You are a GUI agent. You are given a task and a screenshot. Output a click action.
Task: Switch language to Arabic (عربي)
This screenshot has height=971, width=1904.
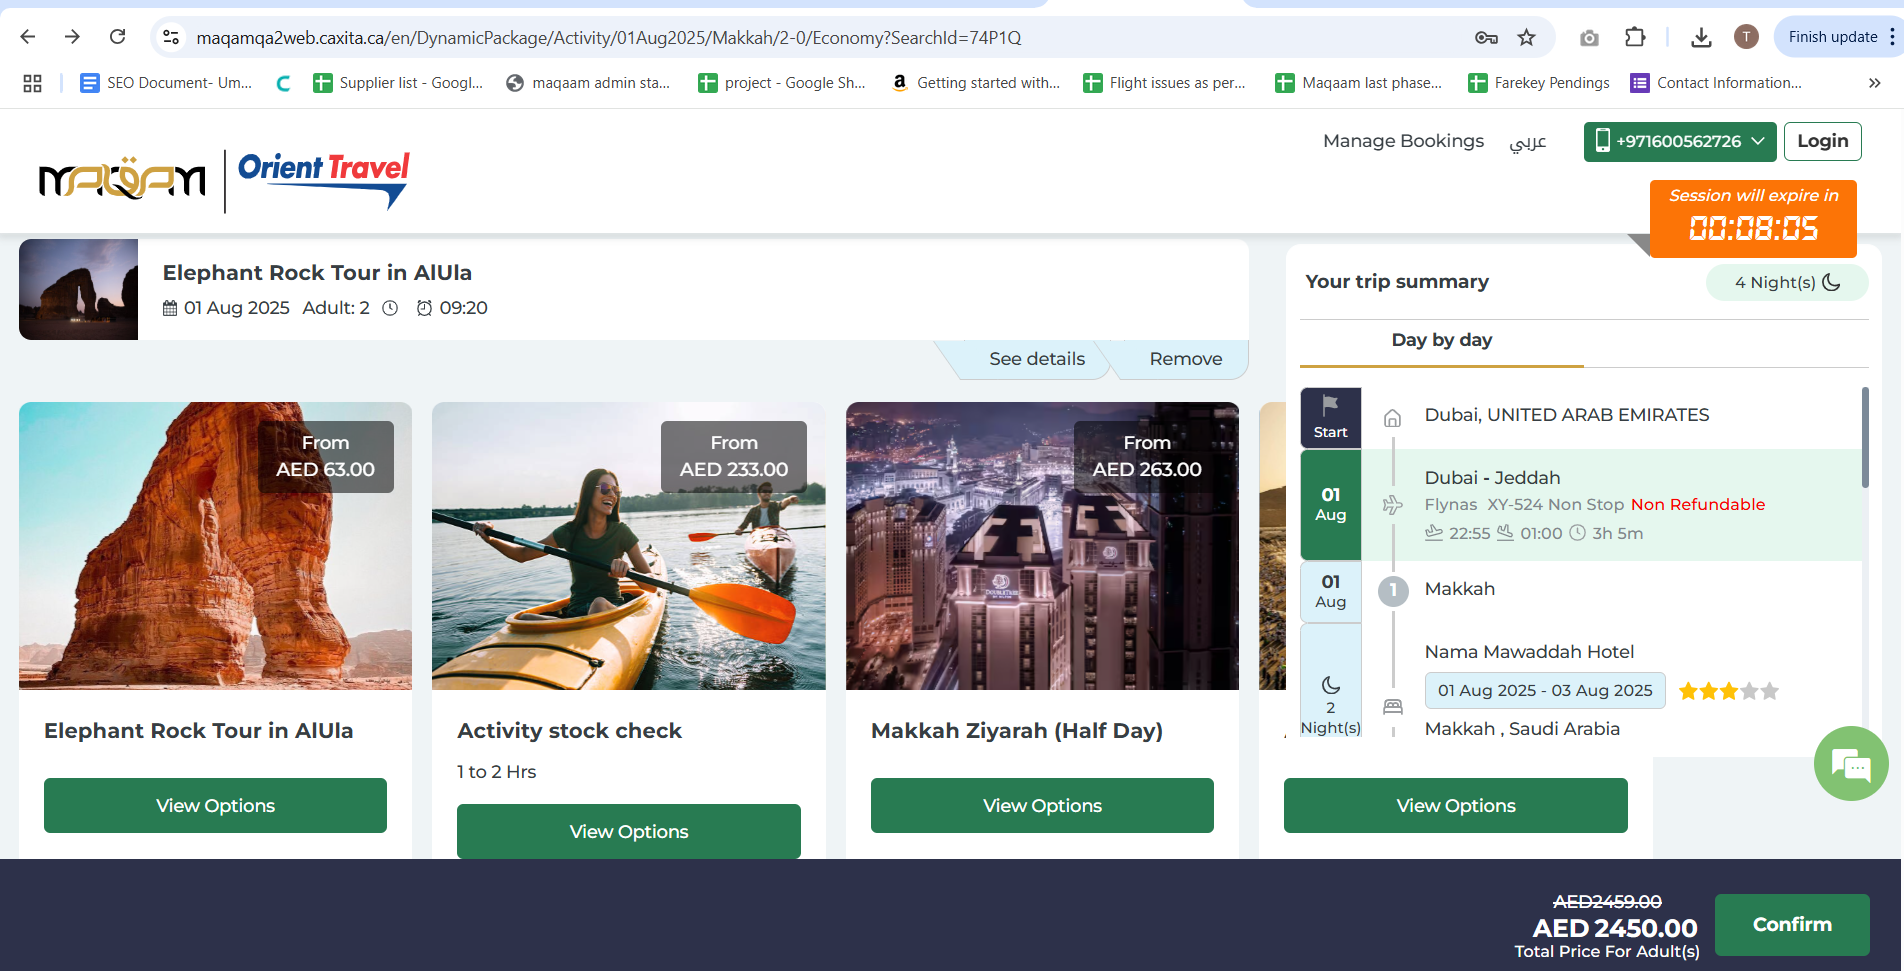(x=1527, y=142)
